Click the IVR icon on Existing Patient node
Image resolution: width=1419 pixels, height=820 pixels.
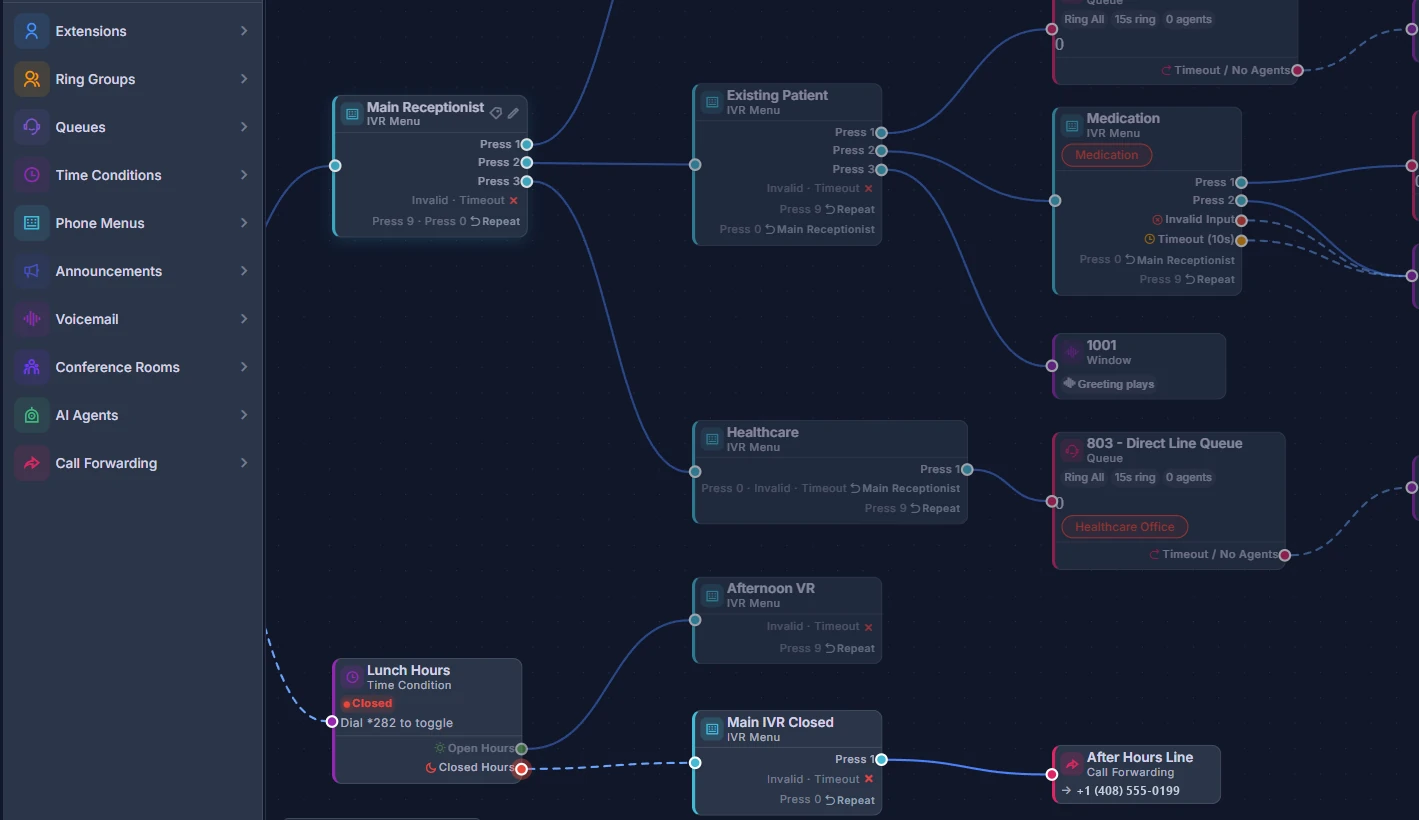712,102
